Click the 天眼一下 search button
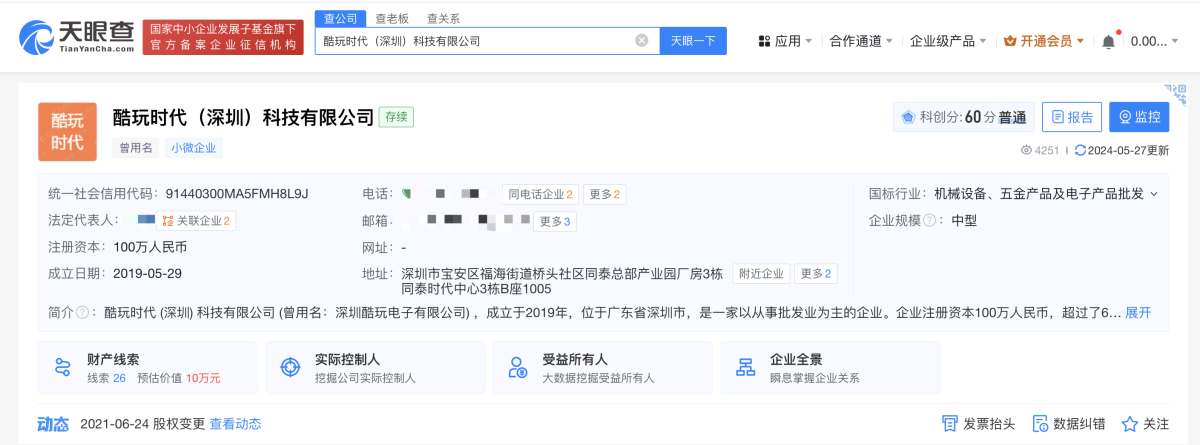 coord(693,41)
